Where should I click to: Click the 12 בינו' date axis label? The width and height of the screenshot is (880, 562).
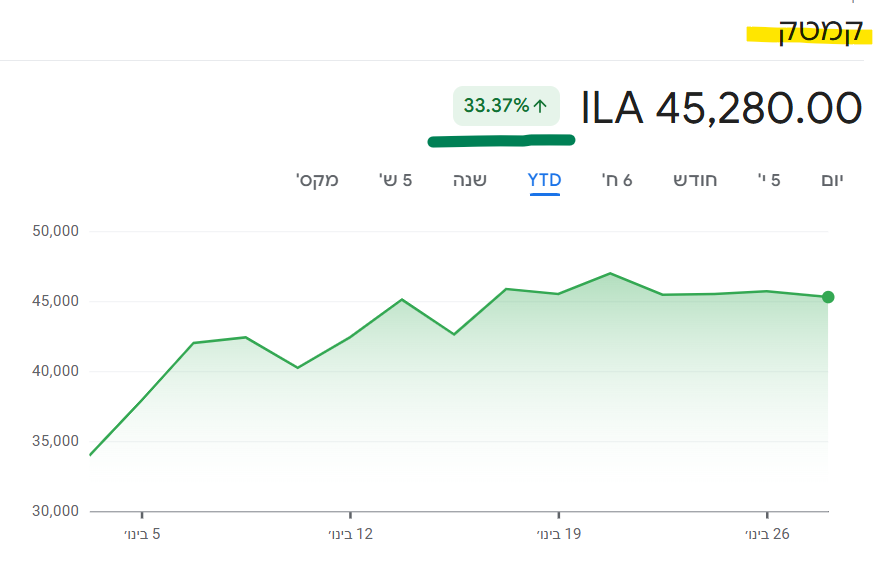point(350,534)
